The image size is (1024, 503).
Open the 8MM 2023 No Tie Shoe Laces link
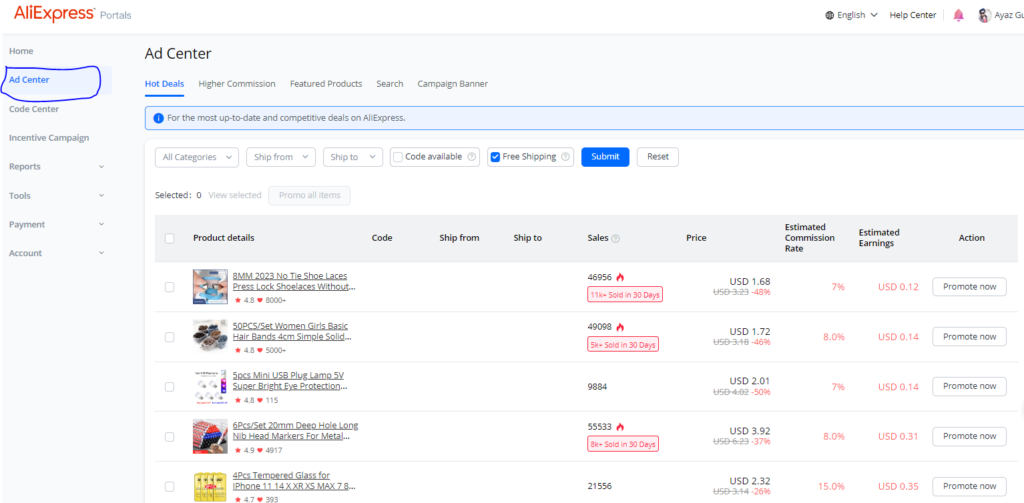[295, 281]
